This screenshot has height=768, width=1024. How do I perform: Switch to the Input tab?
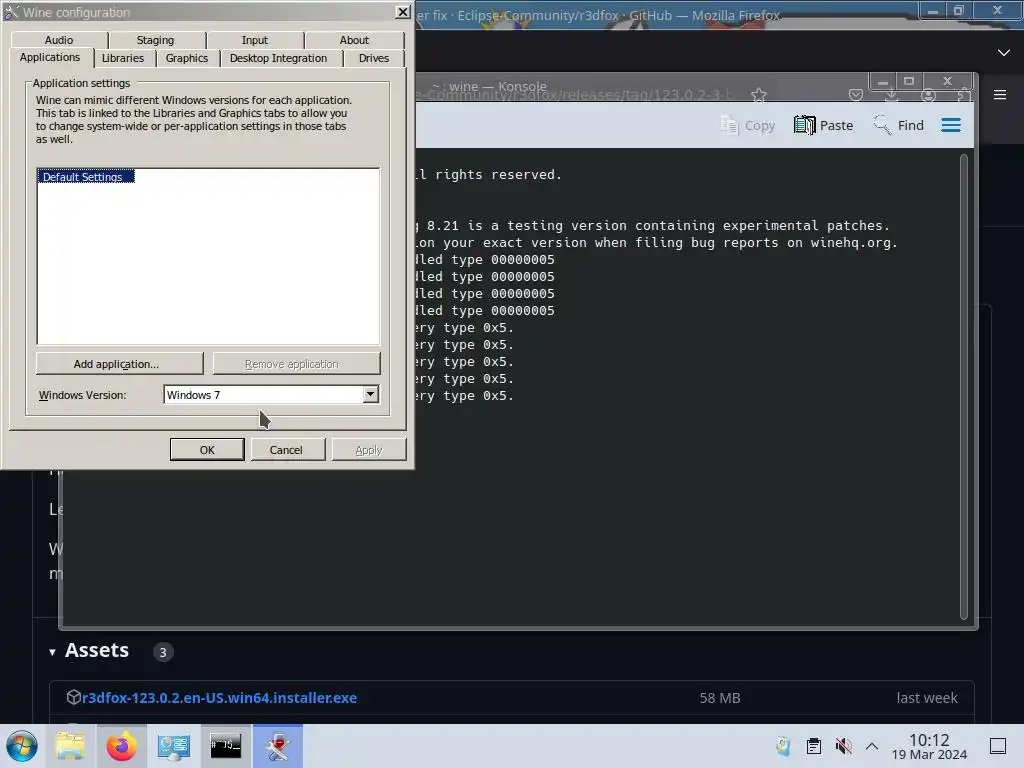pos(255,40)
